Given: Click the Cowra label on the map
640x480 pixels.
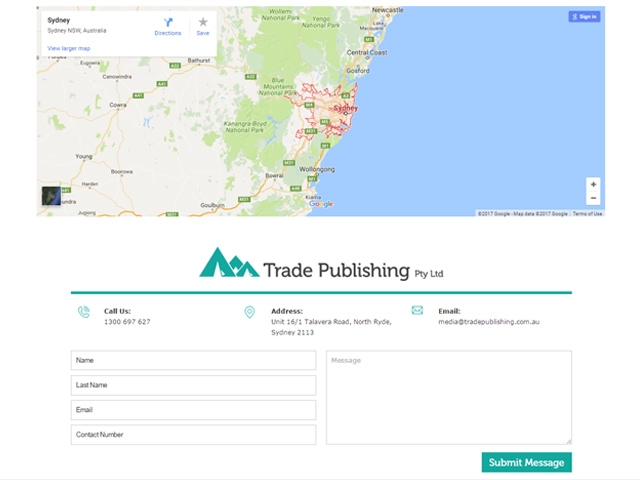Looking at the screenshot, I should coord(118,105).
